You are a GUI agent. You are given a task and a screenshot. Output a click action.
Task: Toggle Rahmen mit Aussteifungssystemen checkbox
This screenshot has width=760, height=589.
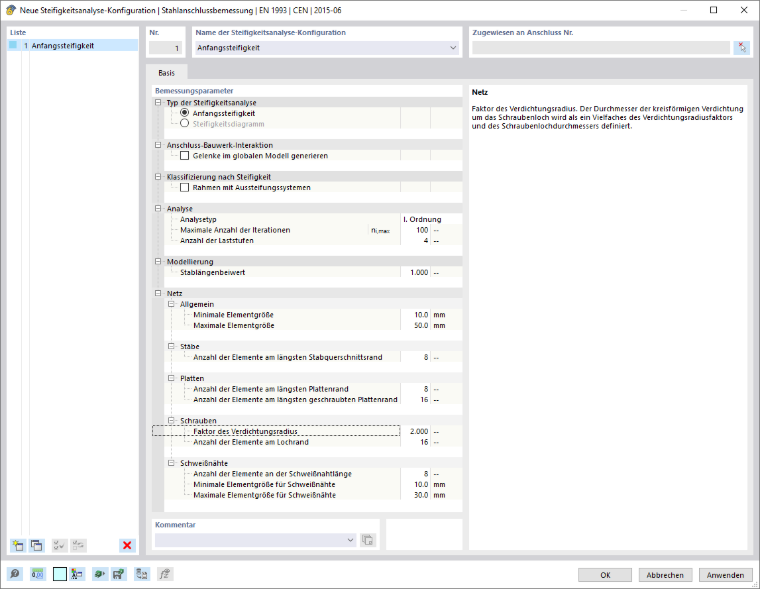pyautogui.click(x=184, y=187)
